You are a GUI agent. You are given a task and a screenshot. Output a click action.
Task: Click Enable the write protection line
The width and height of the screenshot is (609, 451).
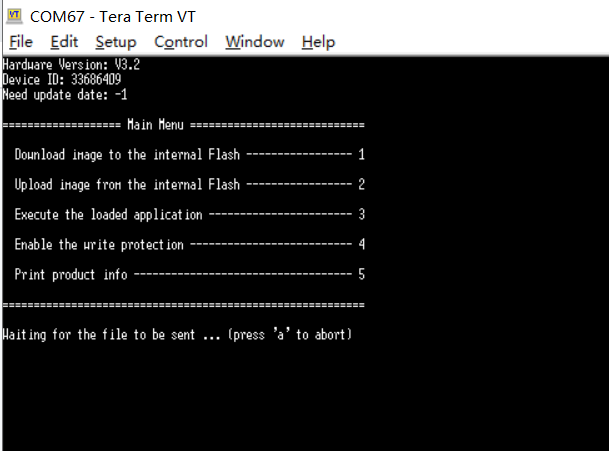[x=190, y=244]
